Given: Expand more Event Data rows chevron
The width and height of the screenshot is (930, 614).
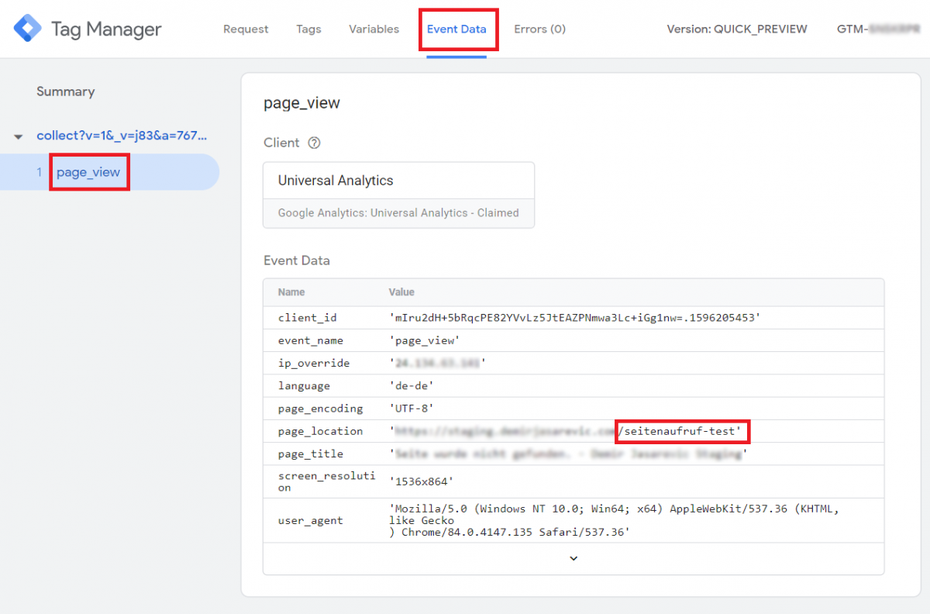Looking at the screenshot, I should pos(574,558).
